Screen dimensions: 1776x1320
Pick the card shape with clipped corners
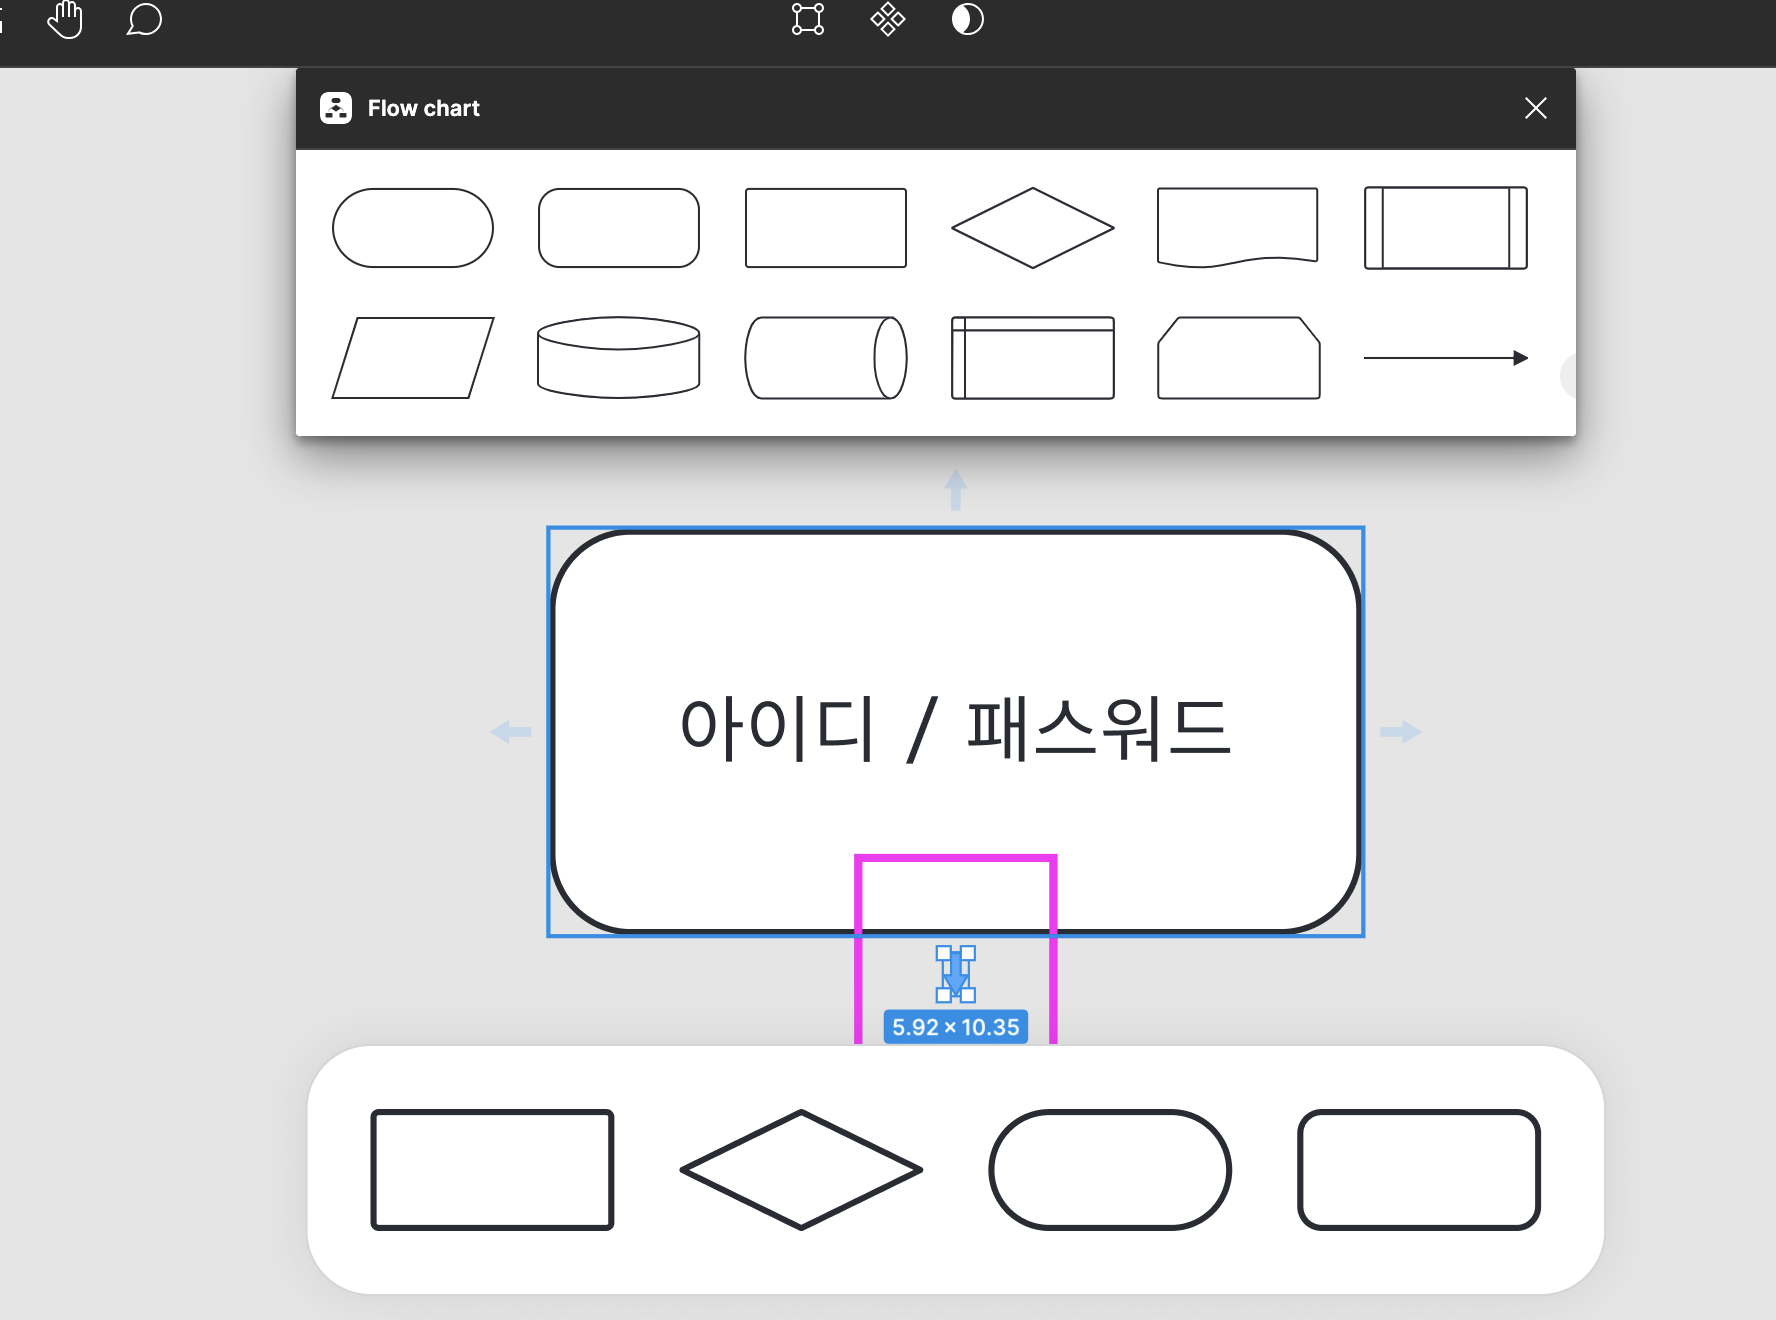click(x=1239, y=358)
